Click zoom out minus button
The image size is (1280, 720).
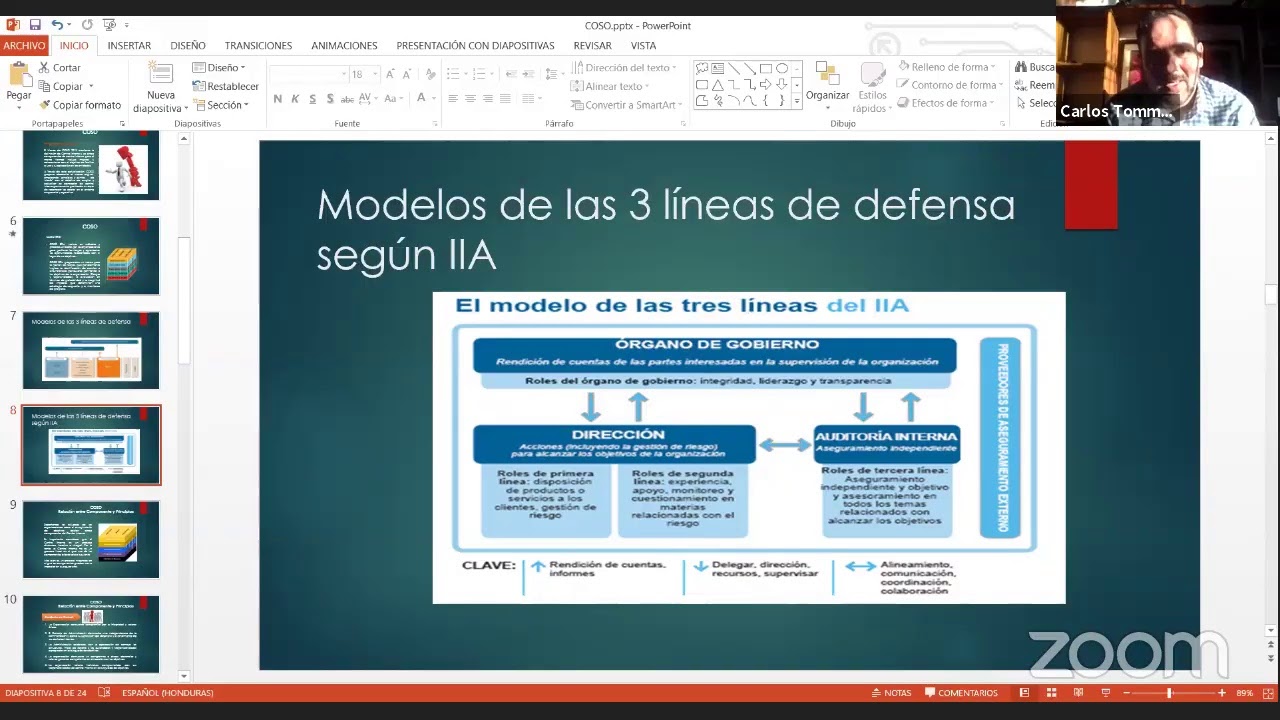tap(1126, 692)
